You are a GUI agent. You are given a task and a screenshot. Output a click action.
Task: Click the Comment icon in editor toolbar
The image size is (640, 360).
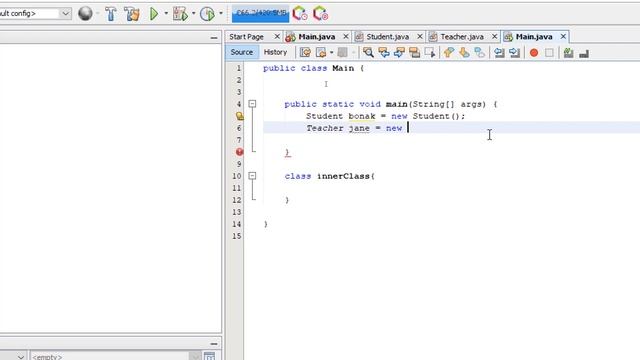pyautogui.click(x=569, y=53)
